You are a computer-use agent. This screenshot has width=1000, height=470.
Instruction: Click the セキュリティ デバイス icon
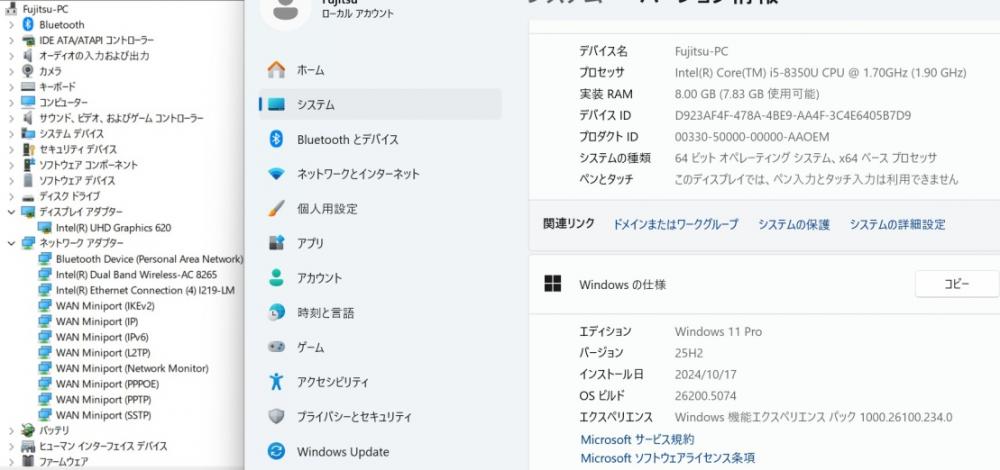tap(27, 149)
